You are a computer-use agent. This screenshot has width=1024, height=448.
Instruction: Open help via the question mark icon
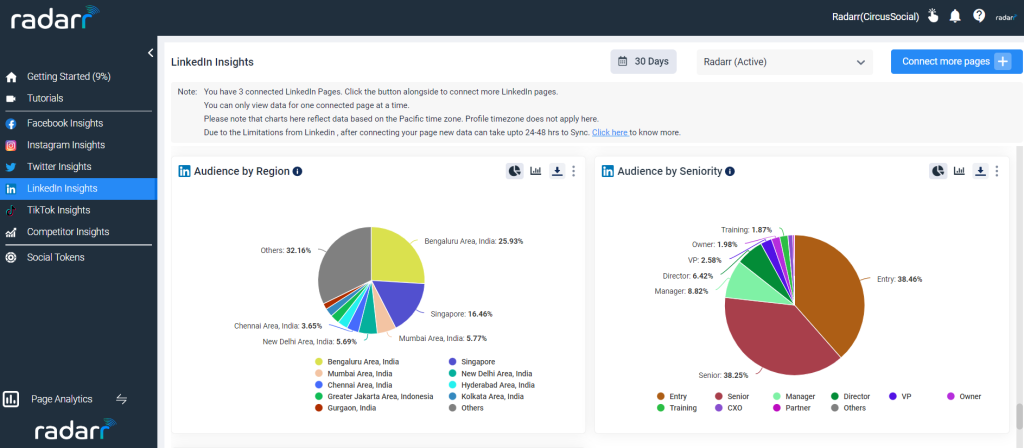point(978,16)
